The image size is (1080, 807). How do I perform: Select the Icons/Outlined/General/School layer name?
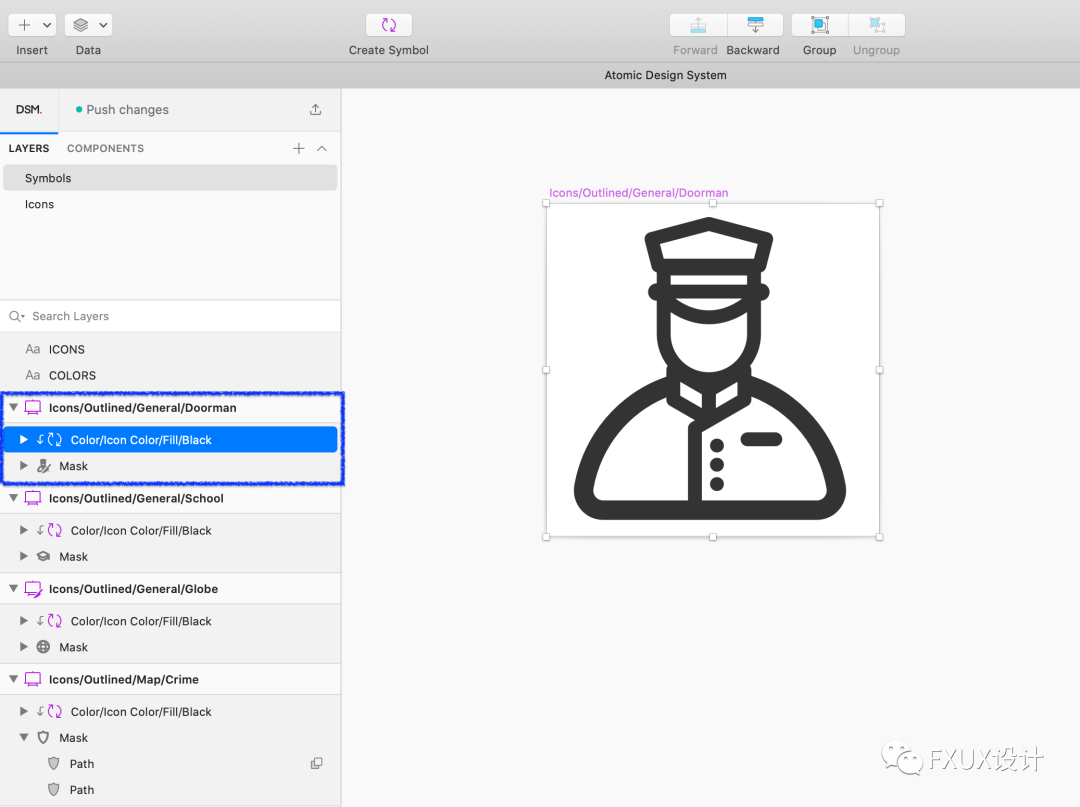[x=136, y=498]
